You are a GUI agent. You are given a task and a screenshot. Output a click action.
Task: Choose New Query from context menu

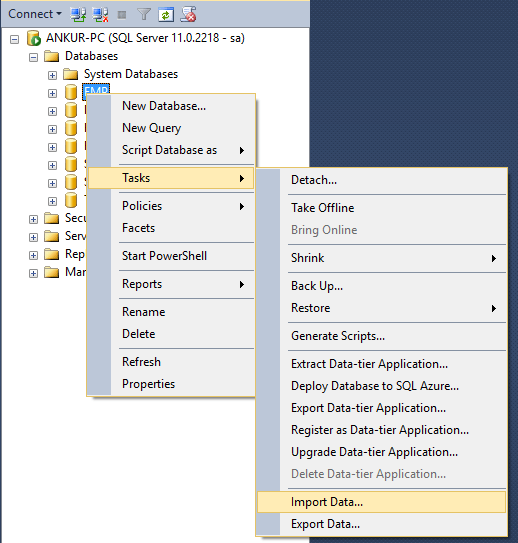171,128
